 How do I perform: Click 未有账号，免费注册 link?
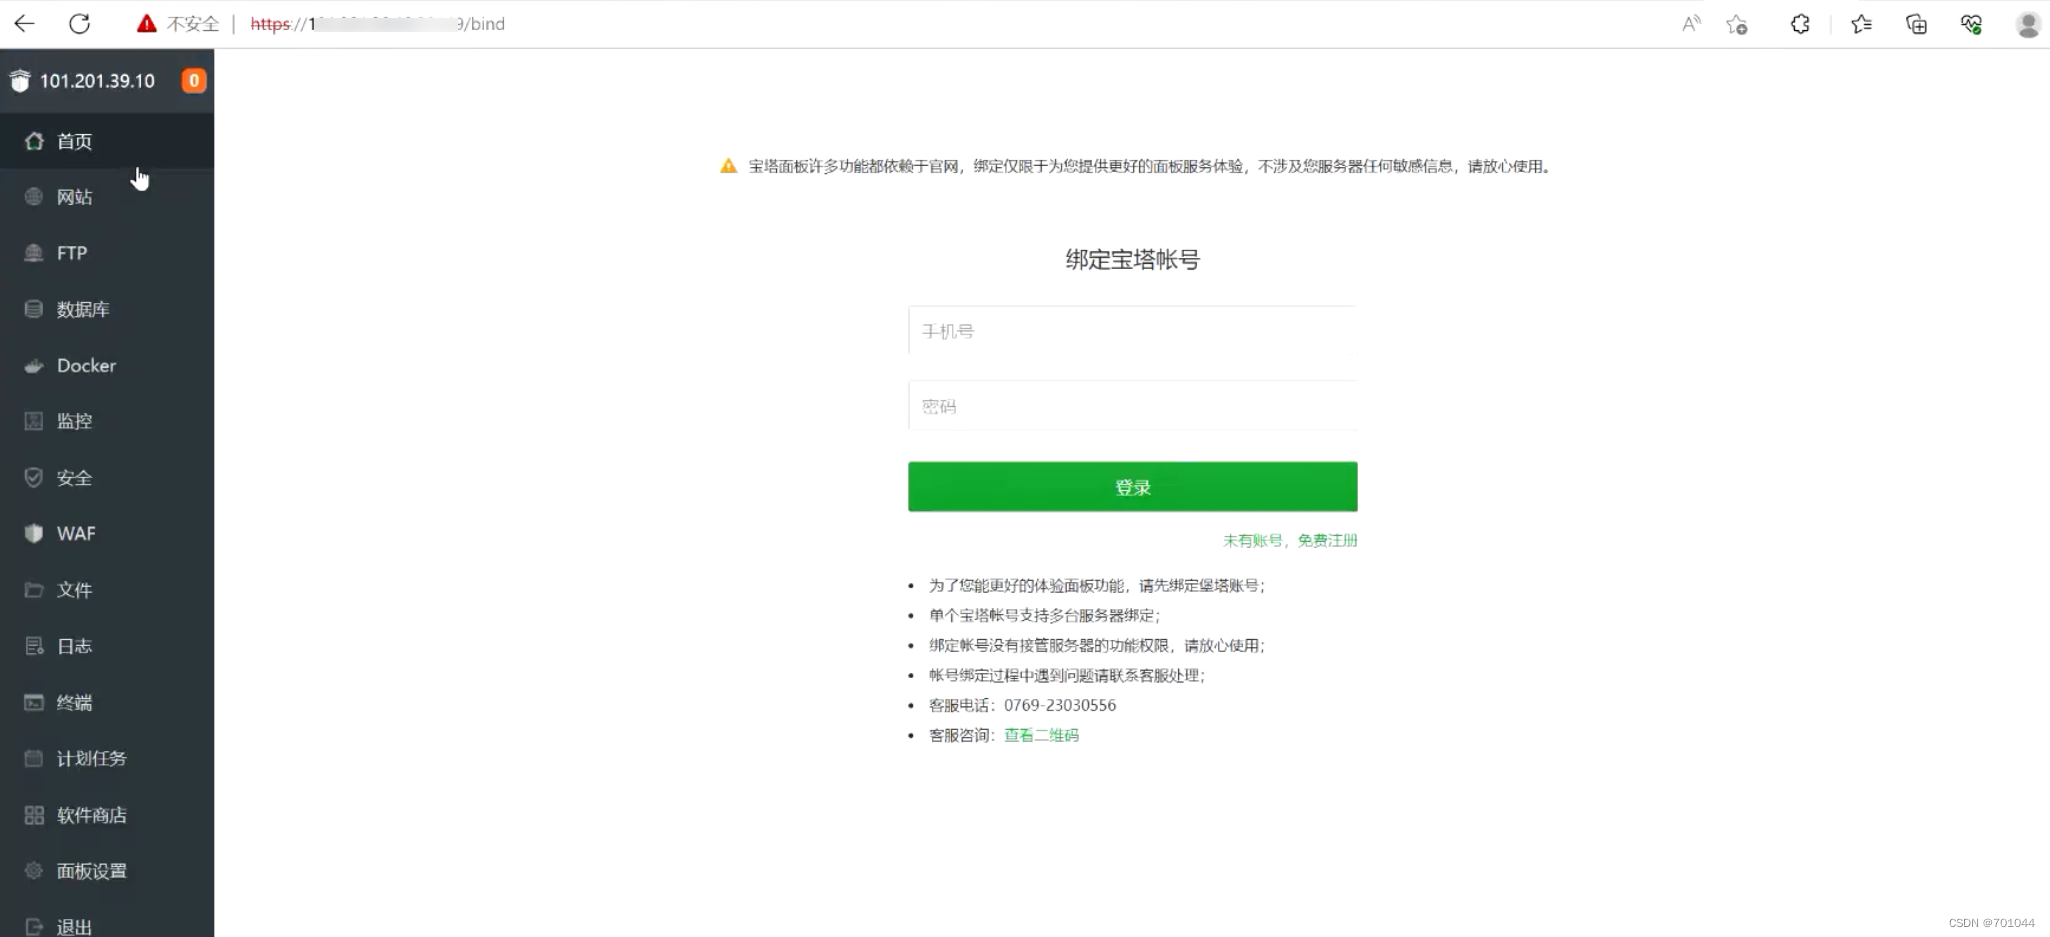point(1290,540)
